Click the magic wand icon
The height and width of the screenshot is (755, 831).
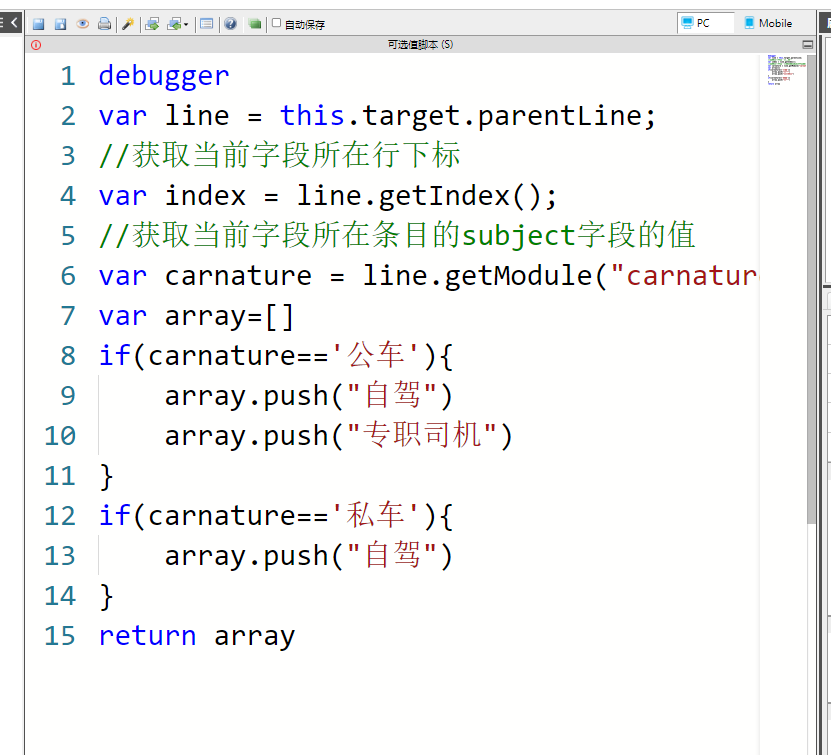point(128,24)
